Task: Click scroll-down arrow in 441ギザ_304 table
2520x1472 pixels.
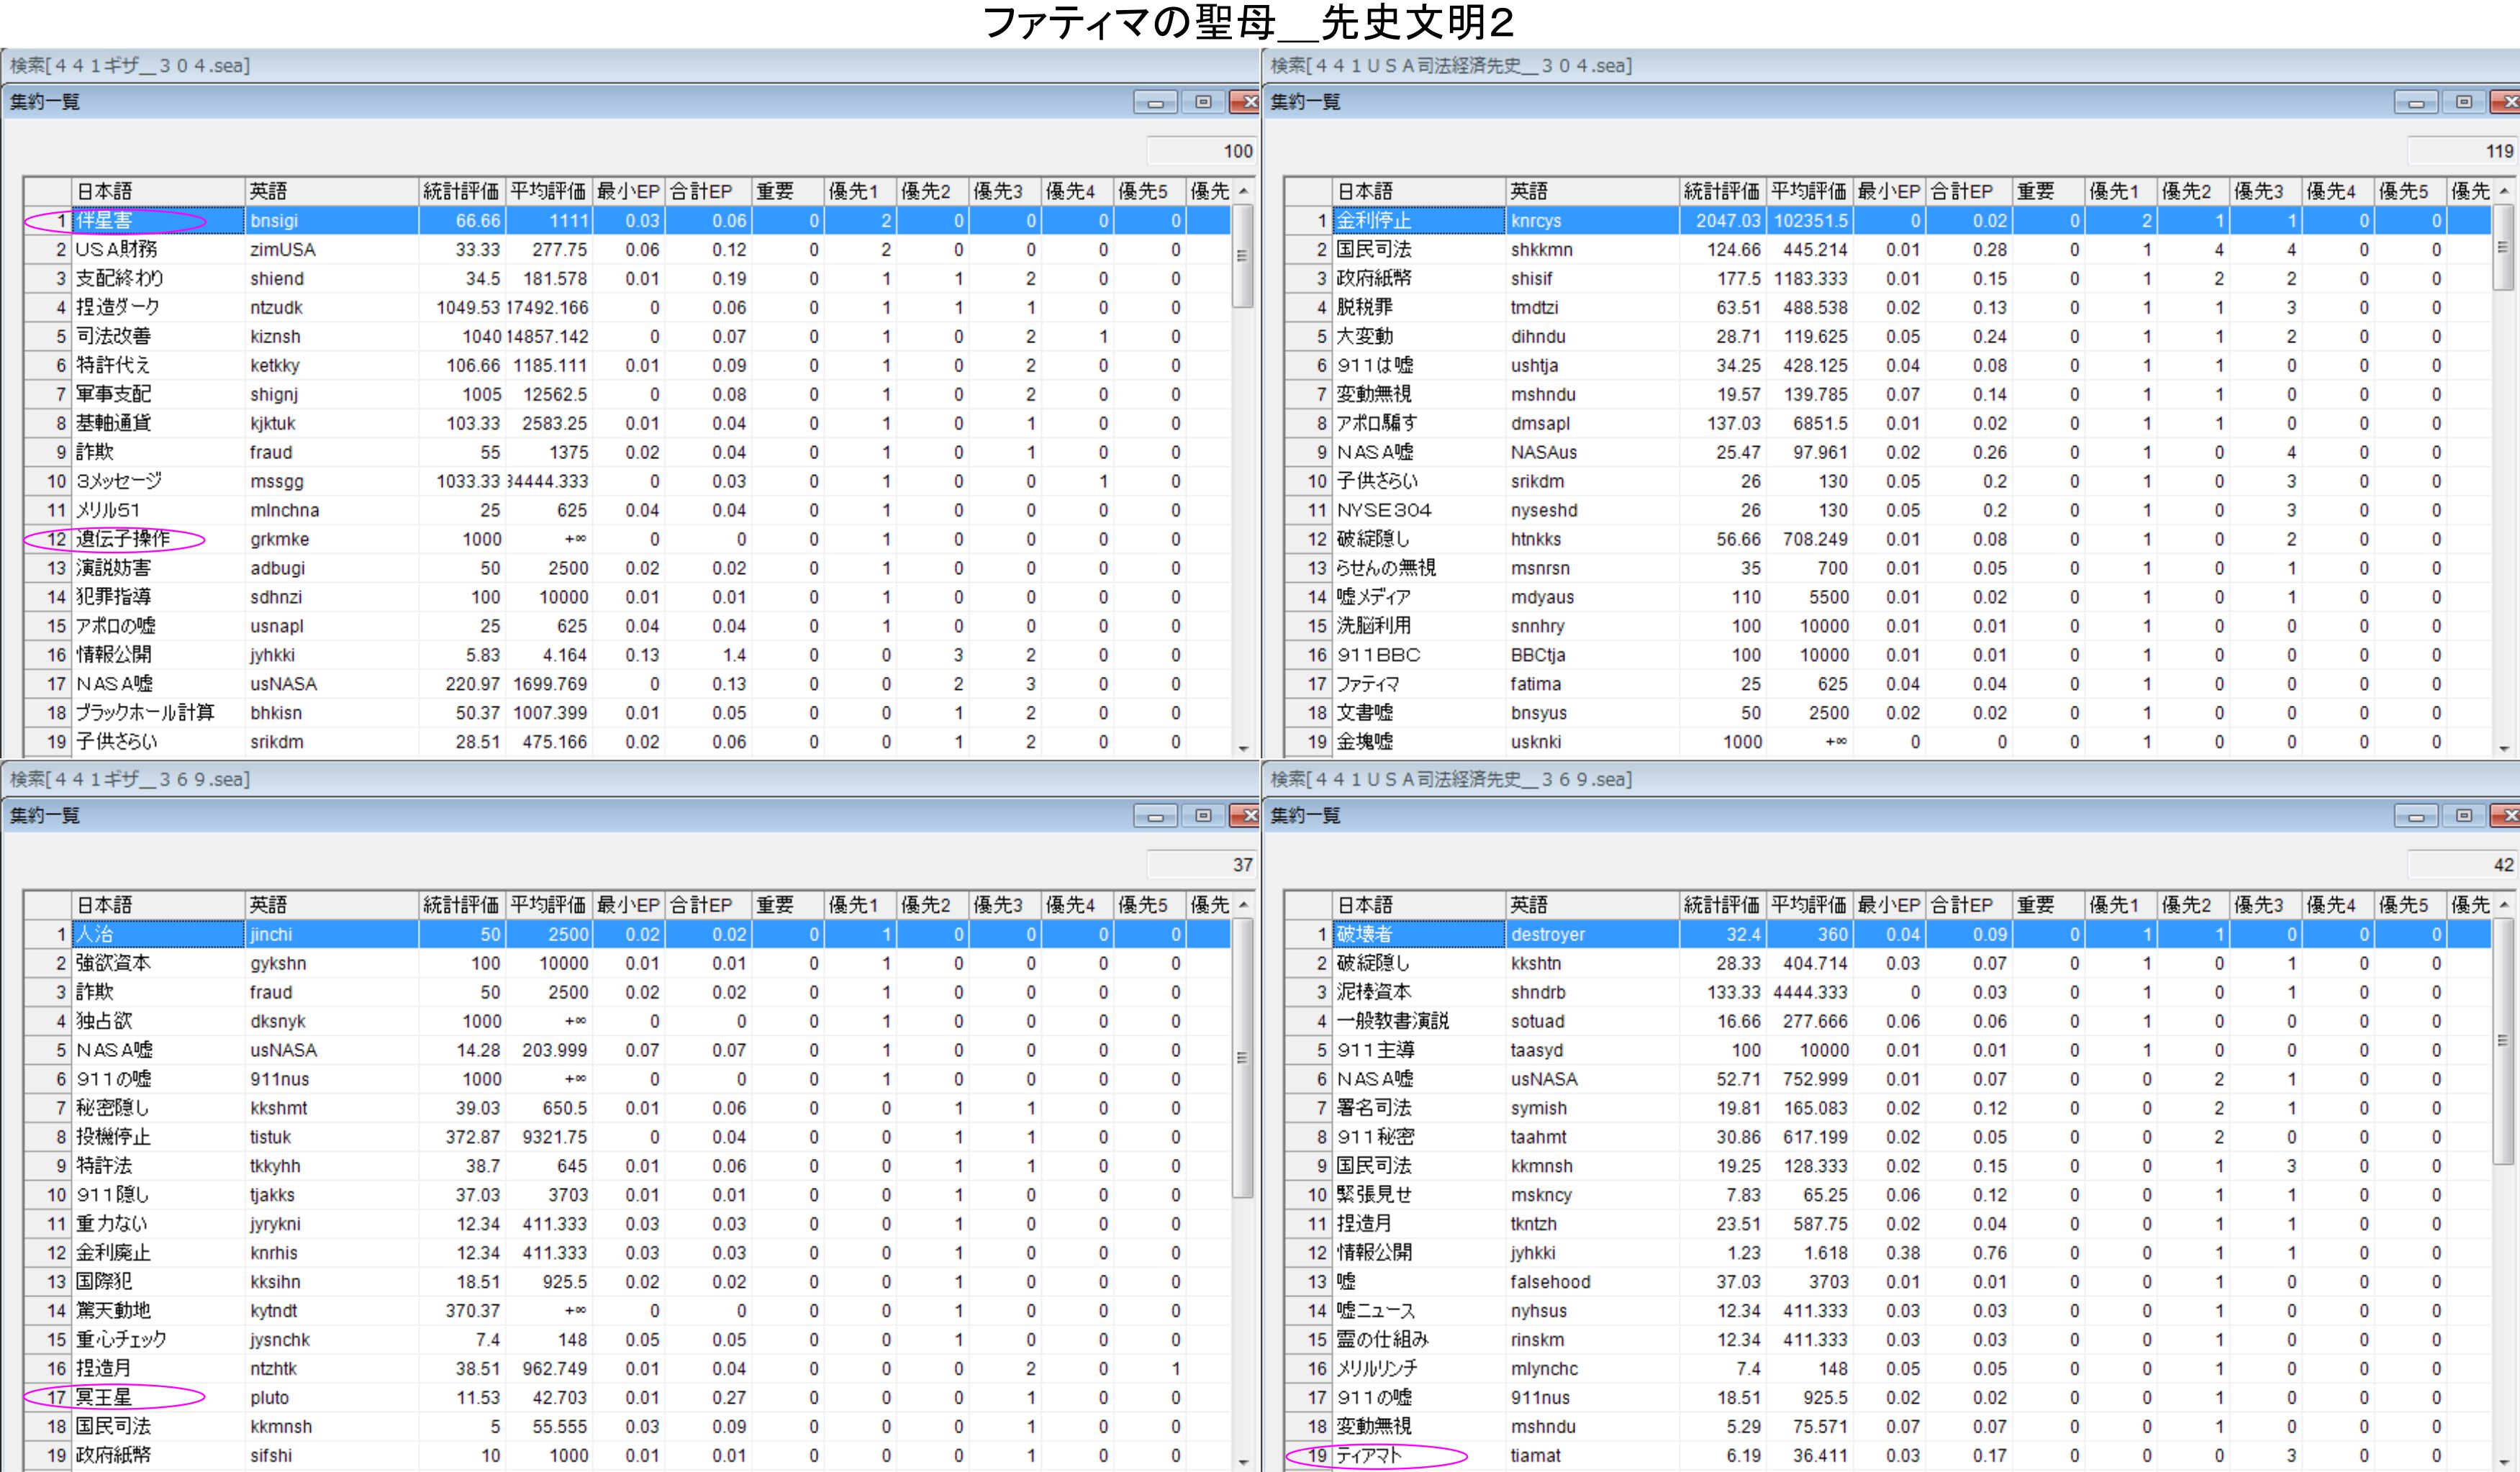Action: pos(1243,748)
